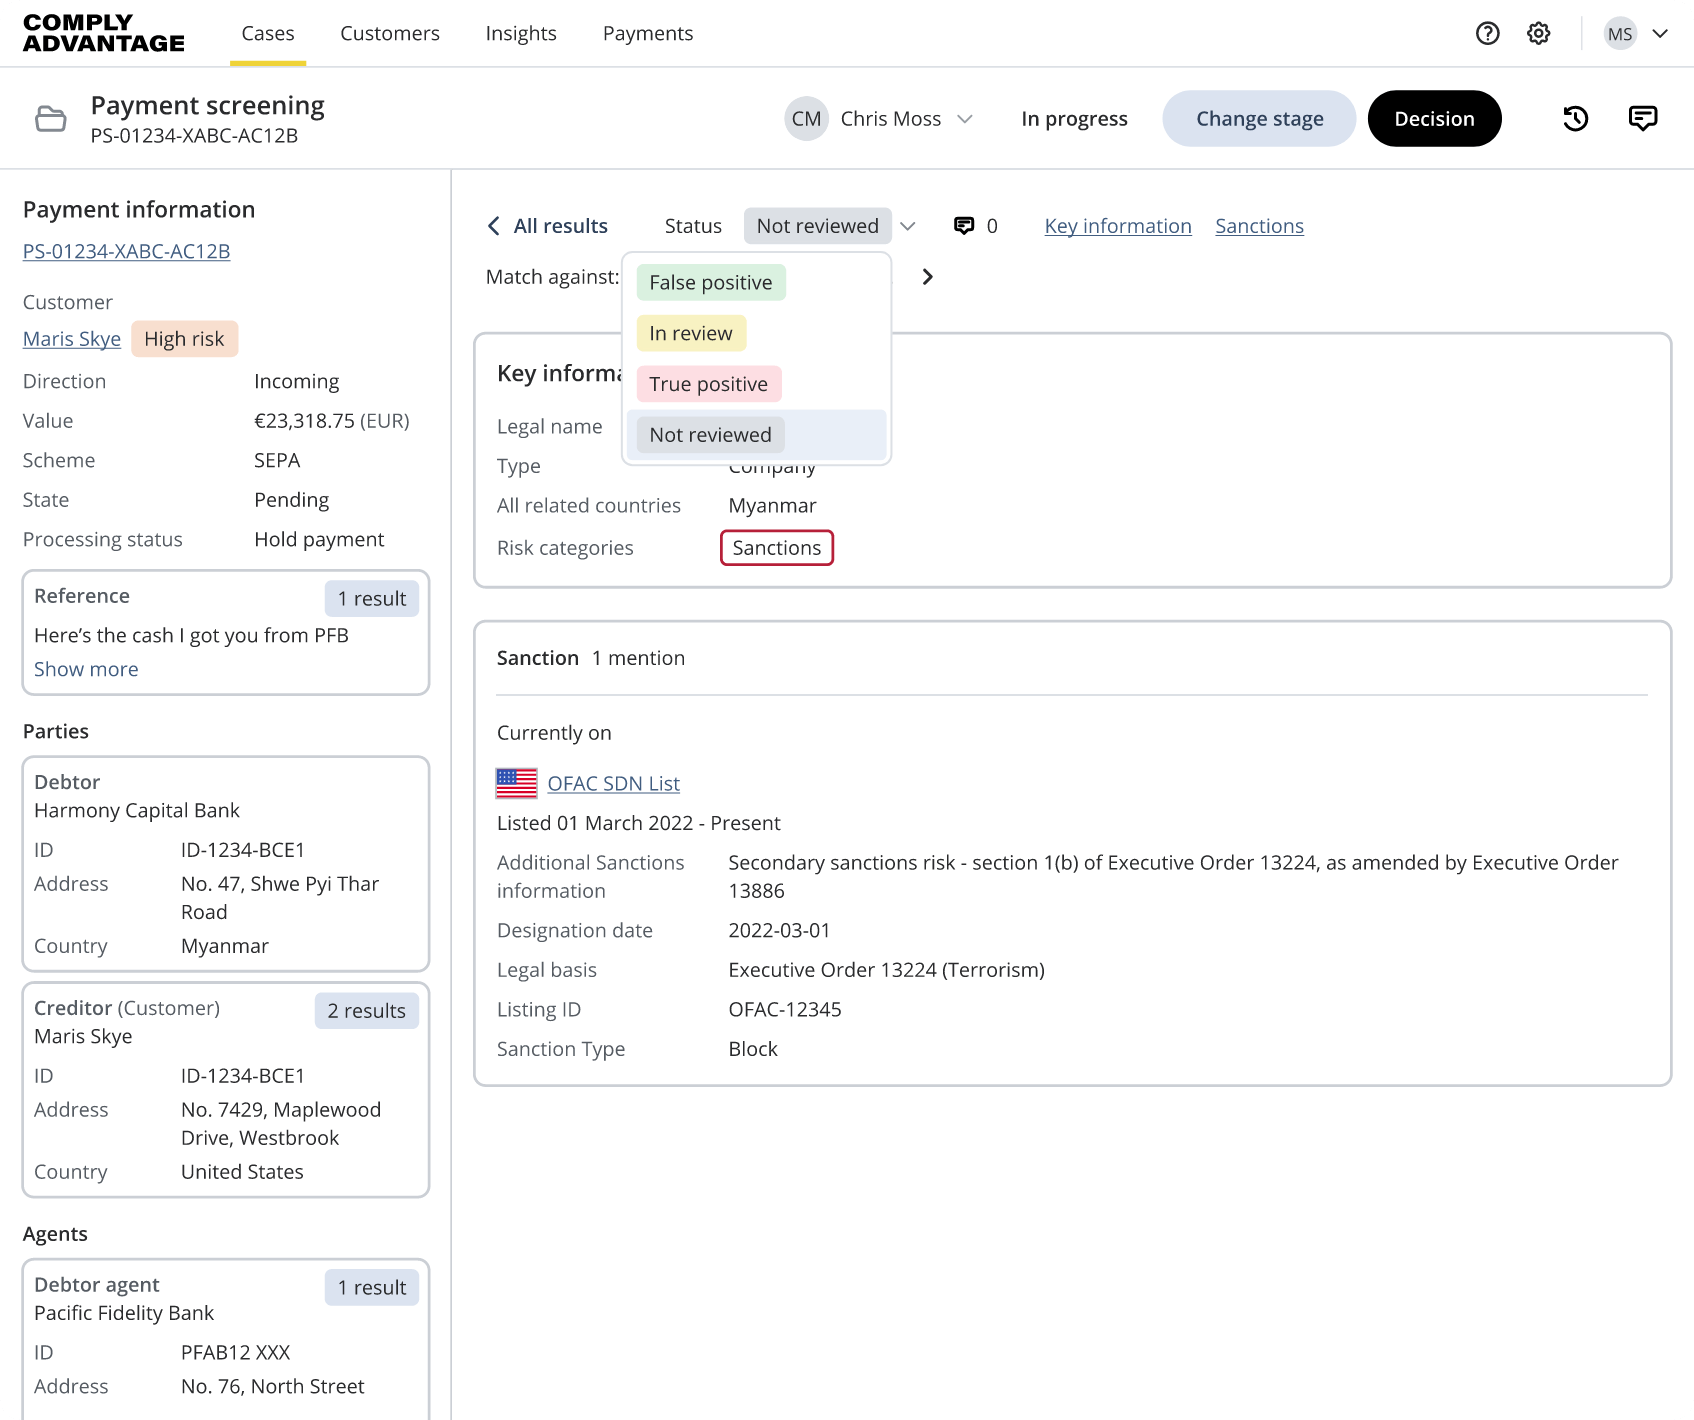Go to the Insights tab
This screenshot has width=1694, height=1420.
click(x=520, y=33)
